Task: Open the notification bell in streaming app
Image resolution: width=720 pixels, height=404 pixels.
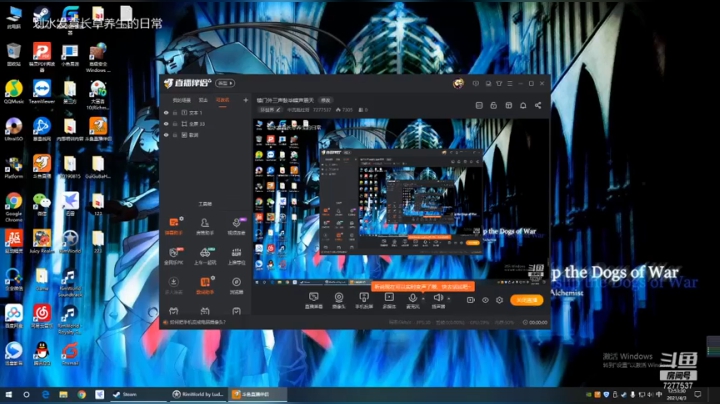Action: tap(523, 106)
